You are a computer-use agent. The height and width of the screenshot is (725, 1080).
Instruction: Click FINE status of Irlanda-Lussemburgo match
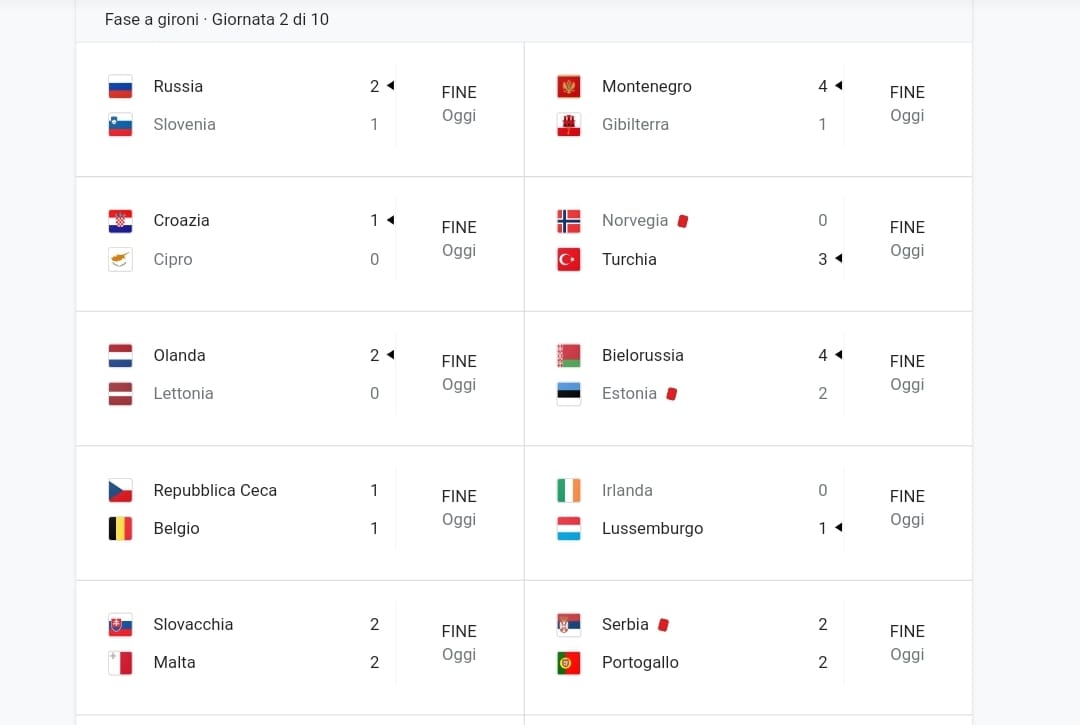click(x=907, y=496)
